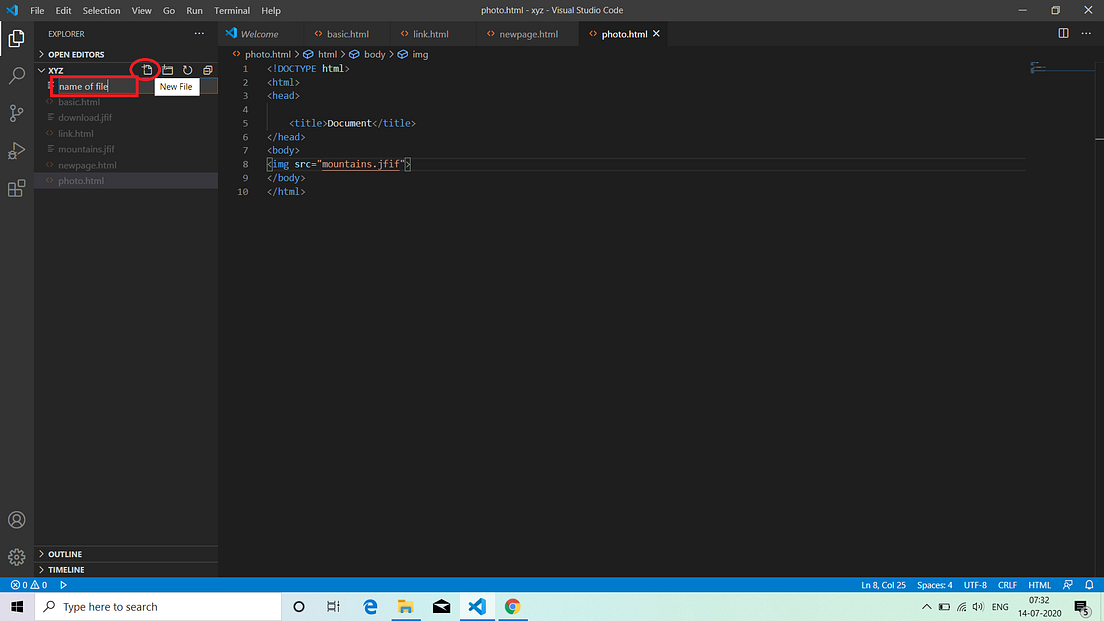The height and width of the screenshot is (621, 1104).
Task: Click the run status bar play icon
Action: pyautogui.click(x=63, y=585)
